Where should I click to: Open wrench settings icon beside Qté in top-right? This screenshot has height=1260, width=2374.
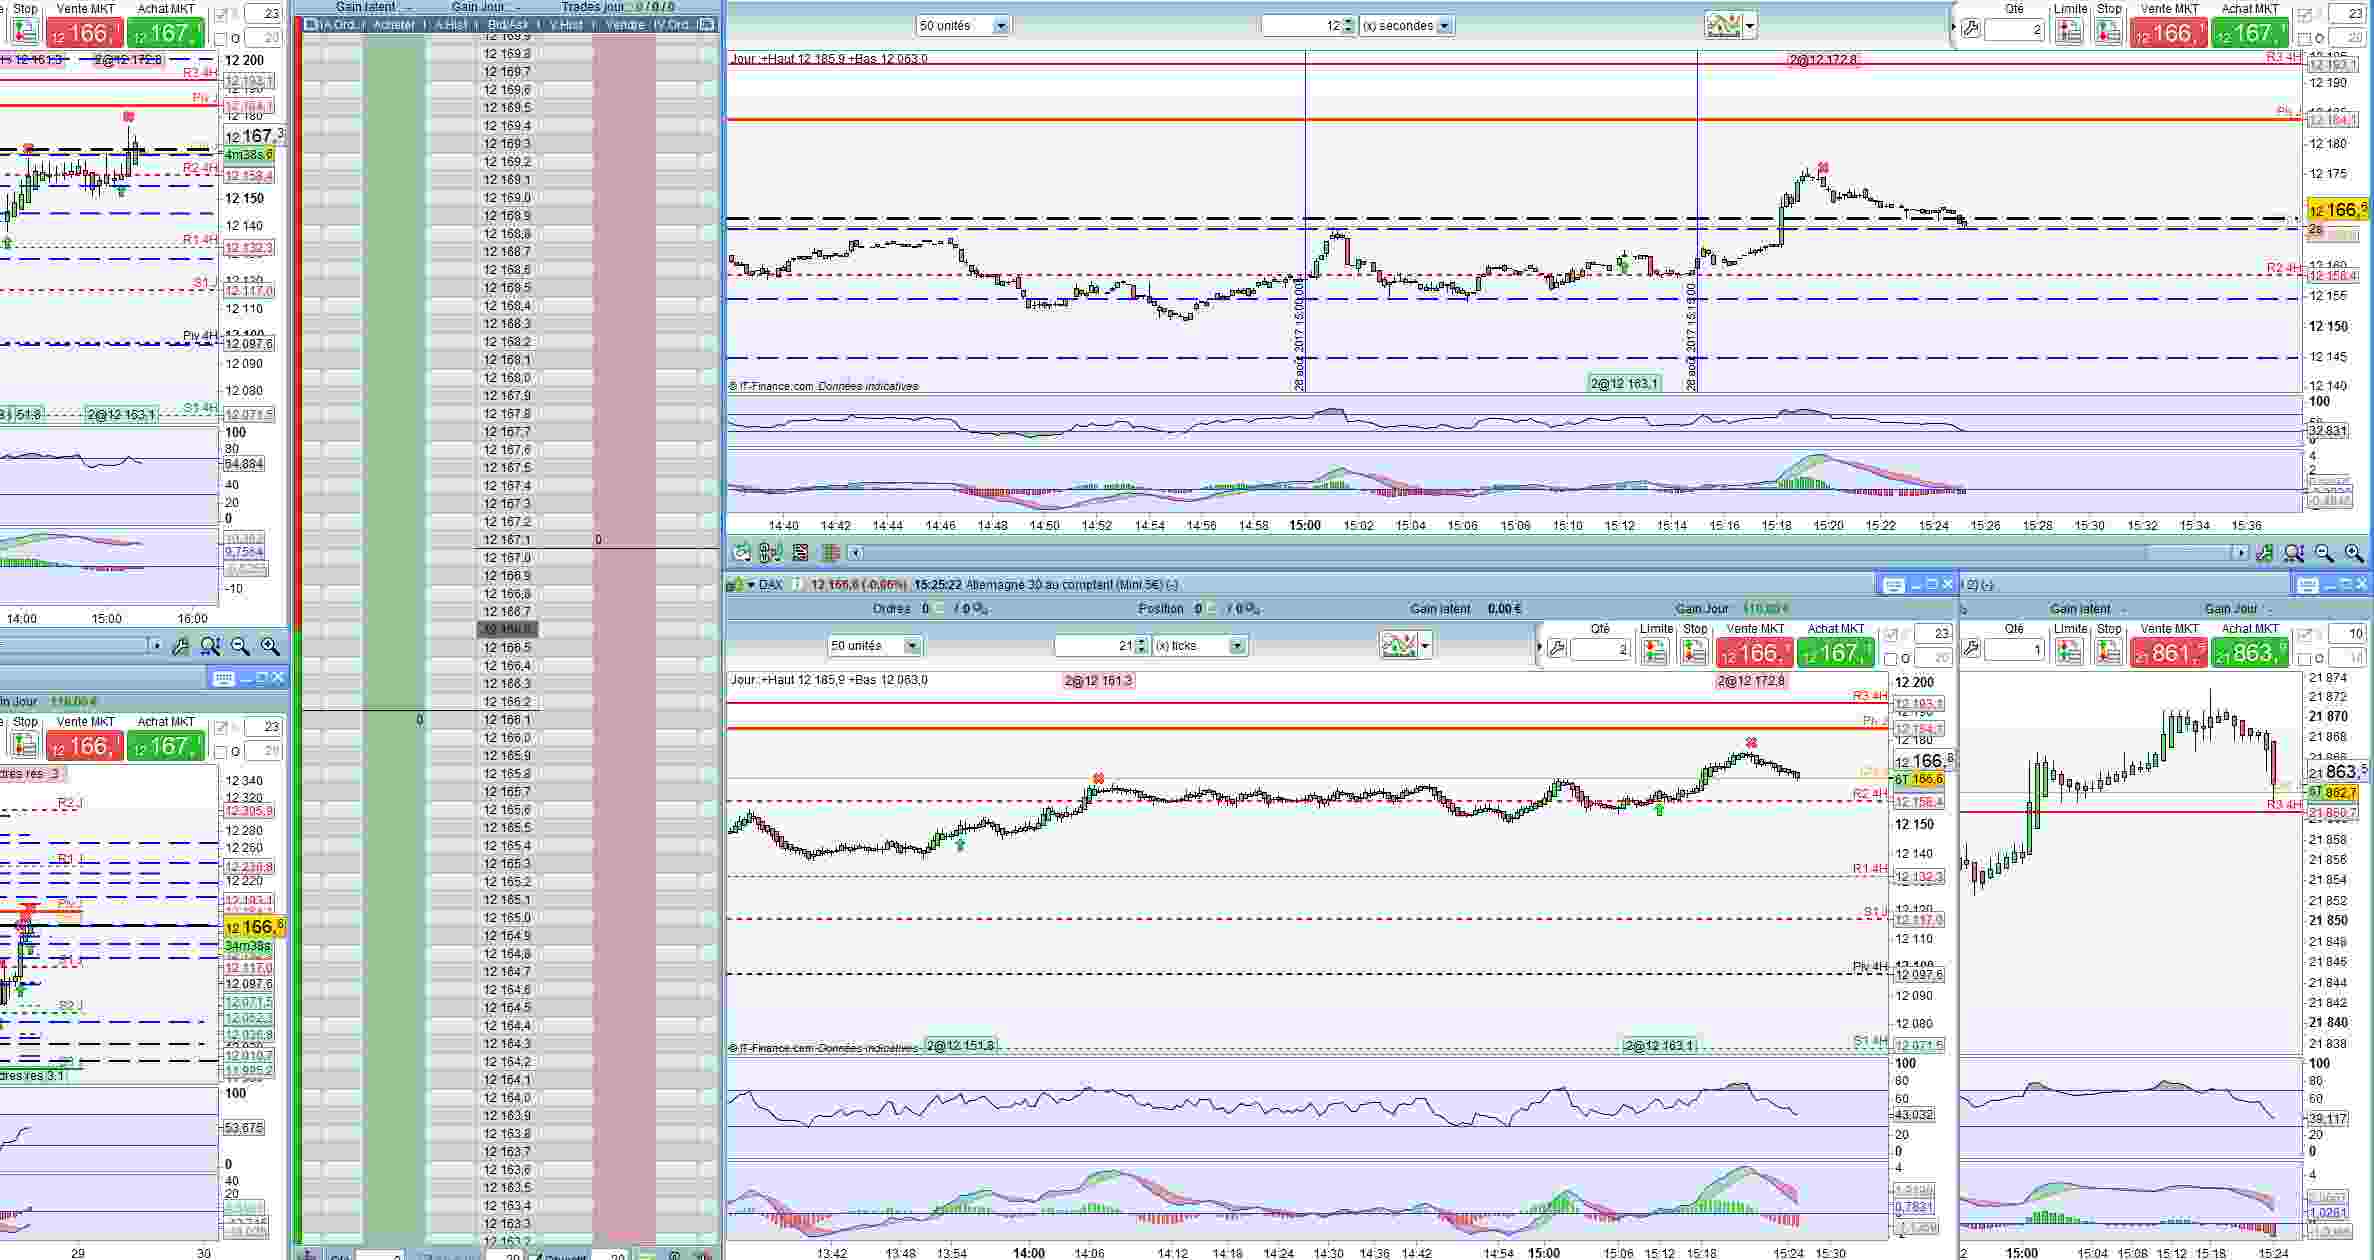[x=1970, y=30]
